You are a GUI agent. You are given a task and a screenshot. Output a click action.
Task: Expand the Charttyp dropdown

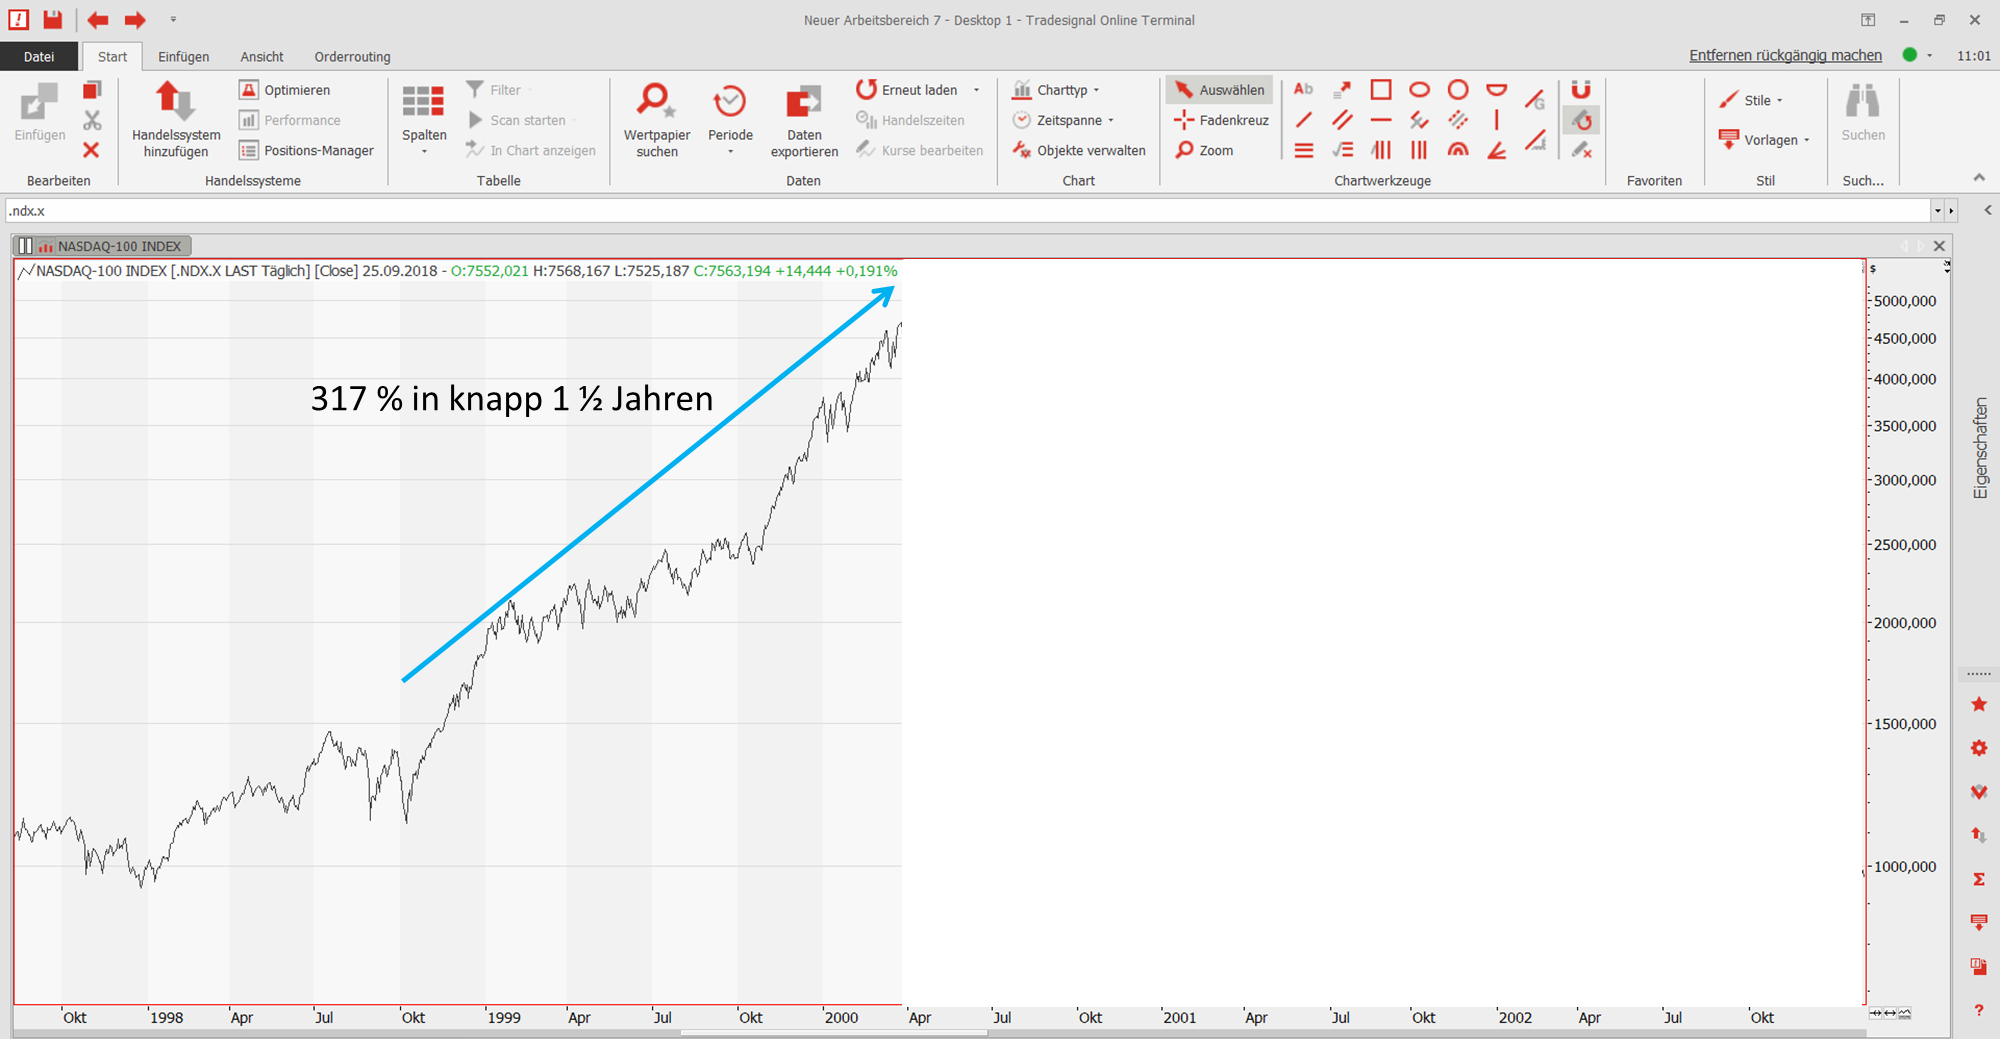[1061, 90]
